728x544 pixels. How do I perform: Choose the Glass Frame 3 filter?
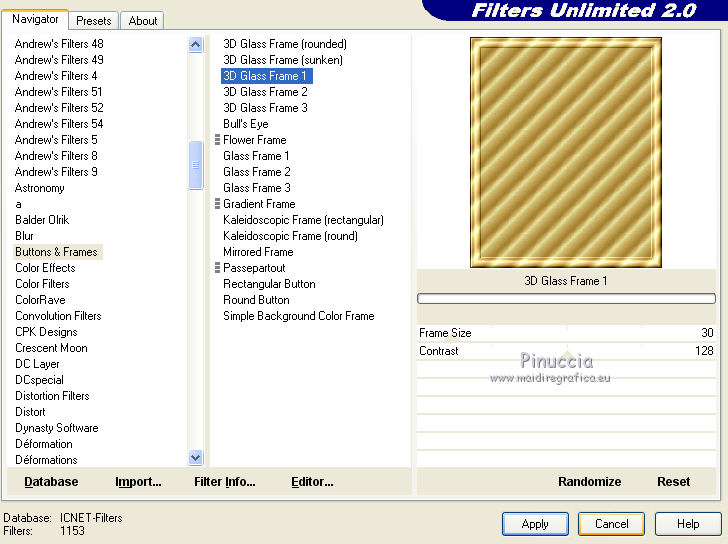[x=257, y=188]
